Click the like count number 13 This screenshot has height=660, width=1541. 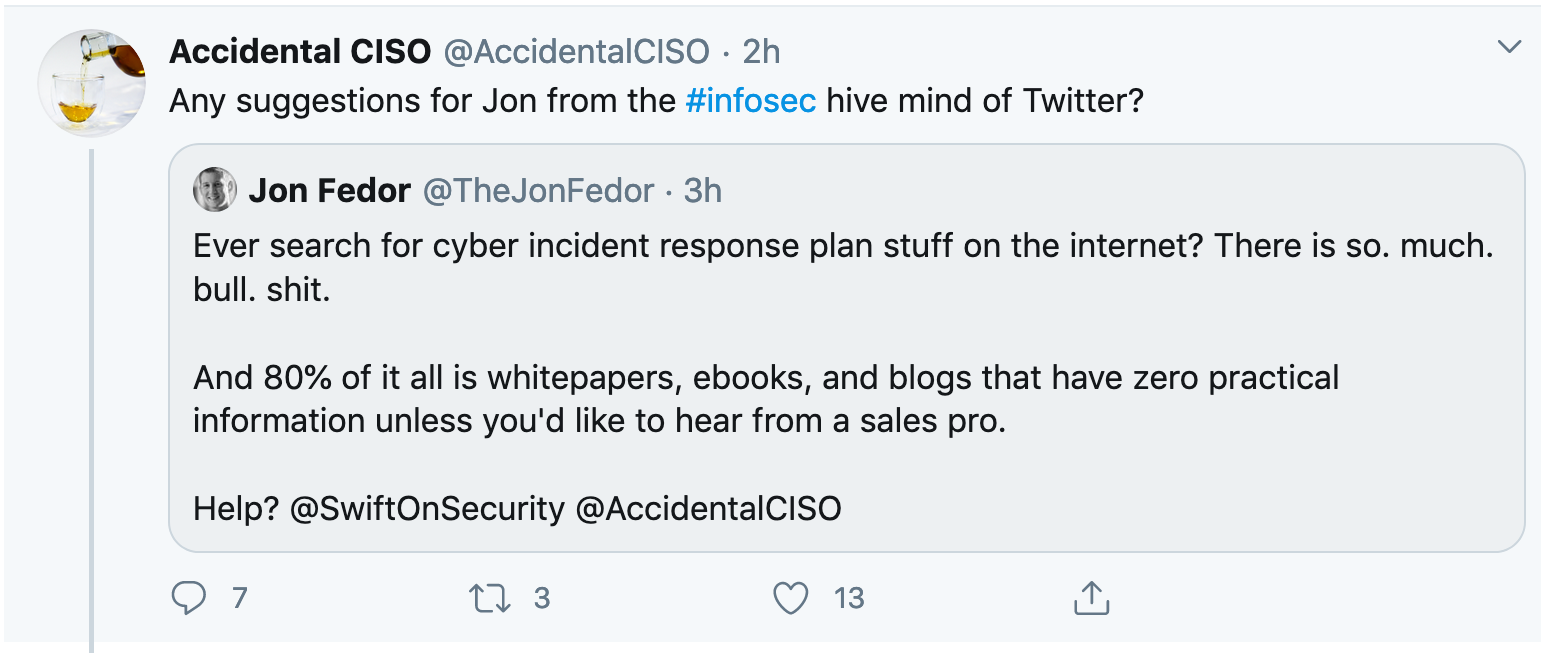click(x=849, y=598)
